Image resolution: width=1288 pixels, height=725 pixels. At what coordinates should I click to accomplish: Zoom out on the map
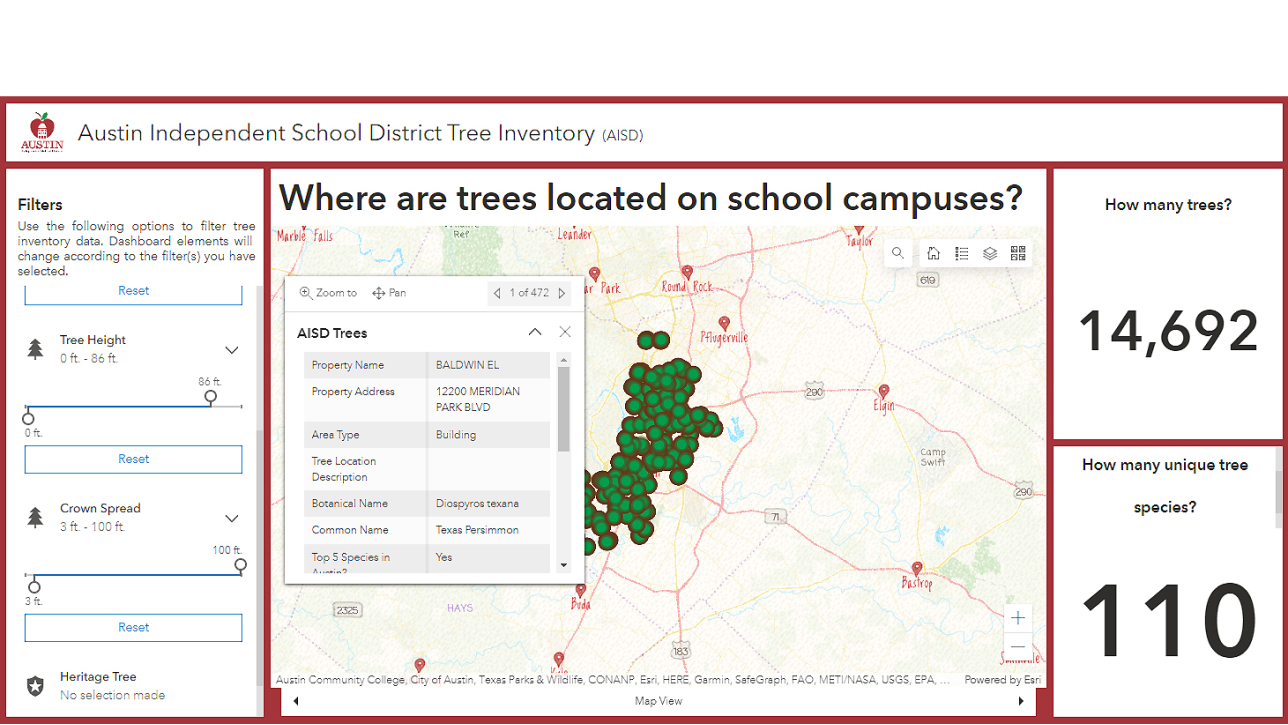click(1018, 646)
